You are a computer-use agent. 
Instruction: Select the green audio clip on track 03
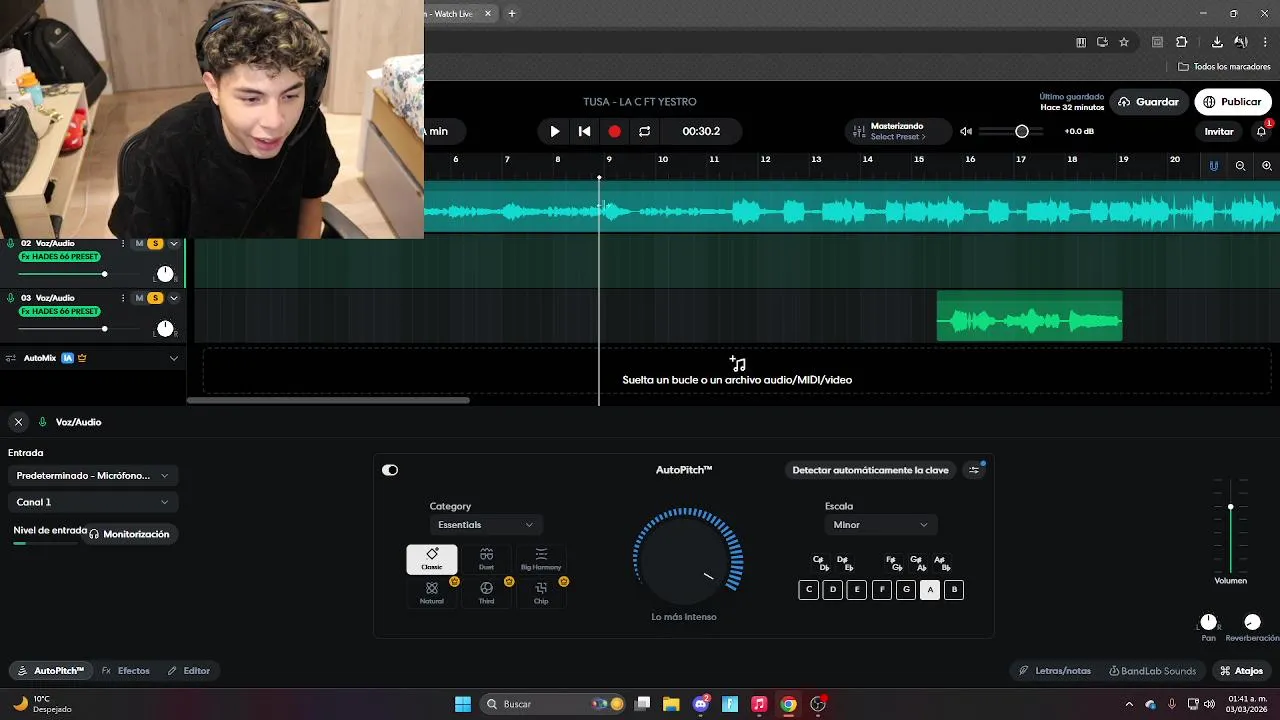click(x=1029, y=316)
